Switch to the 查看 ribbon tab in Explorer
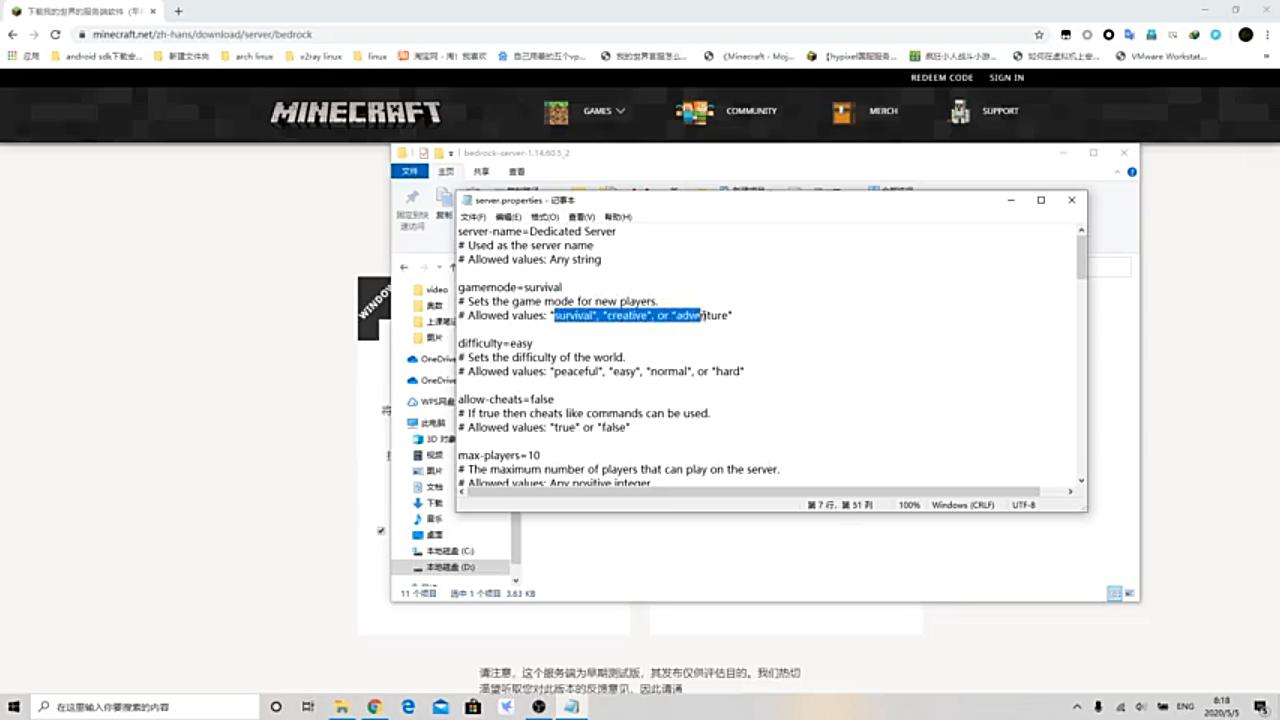Screen dimensions: 1280x720 pos(517,172)
